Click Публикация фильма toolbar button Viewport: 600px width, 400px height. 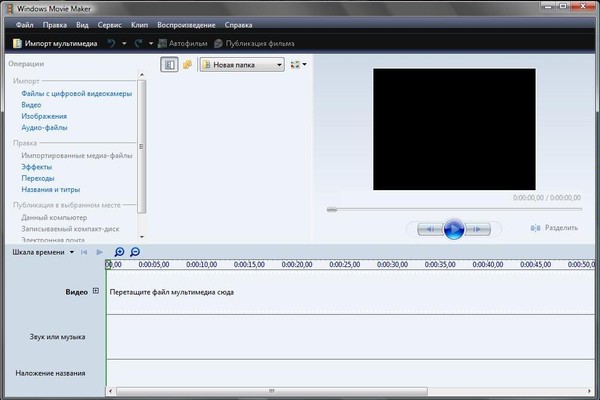pos(254,44)
